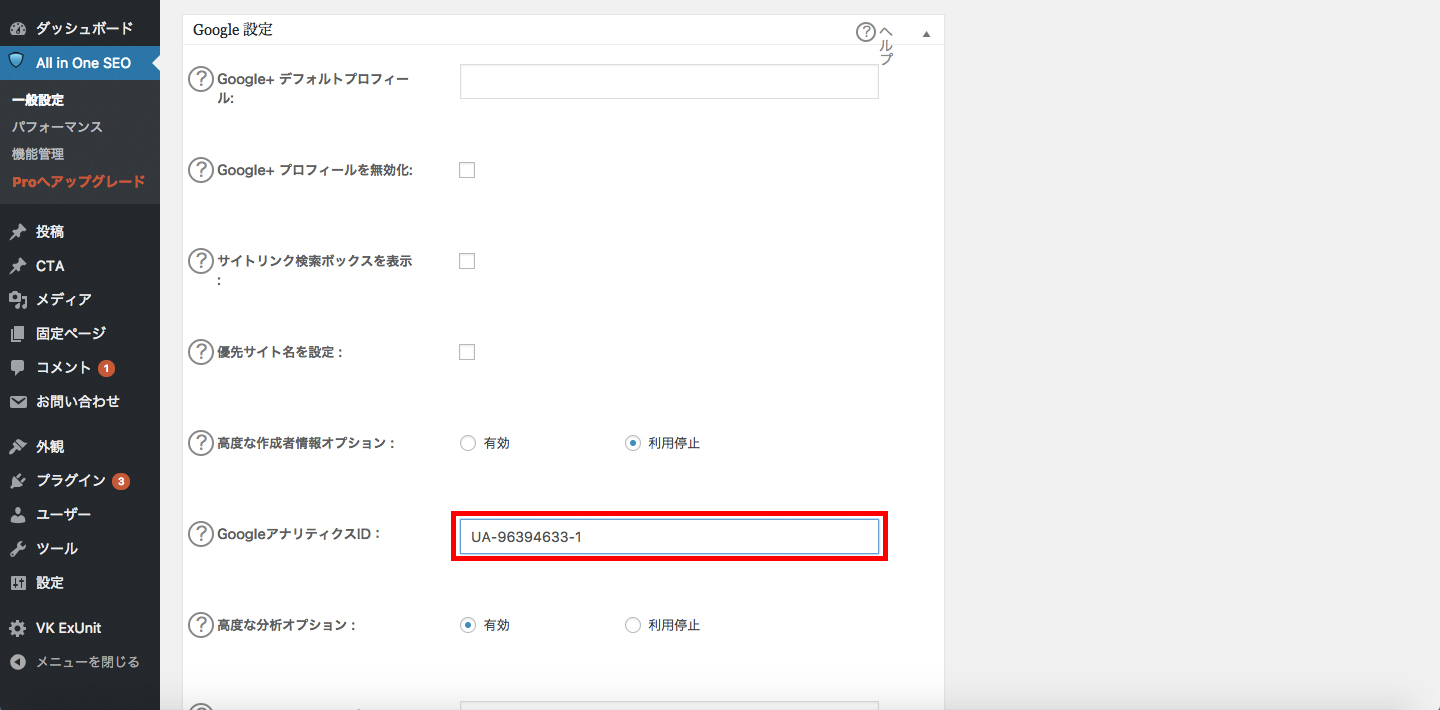1440x710 pixels.
Task: Open help icon for Google+ プロフィールを無効化
Action: pos(201,170)
